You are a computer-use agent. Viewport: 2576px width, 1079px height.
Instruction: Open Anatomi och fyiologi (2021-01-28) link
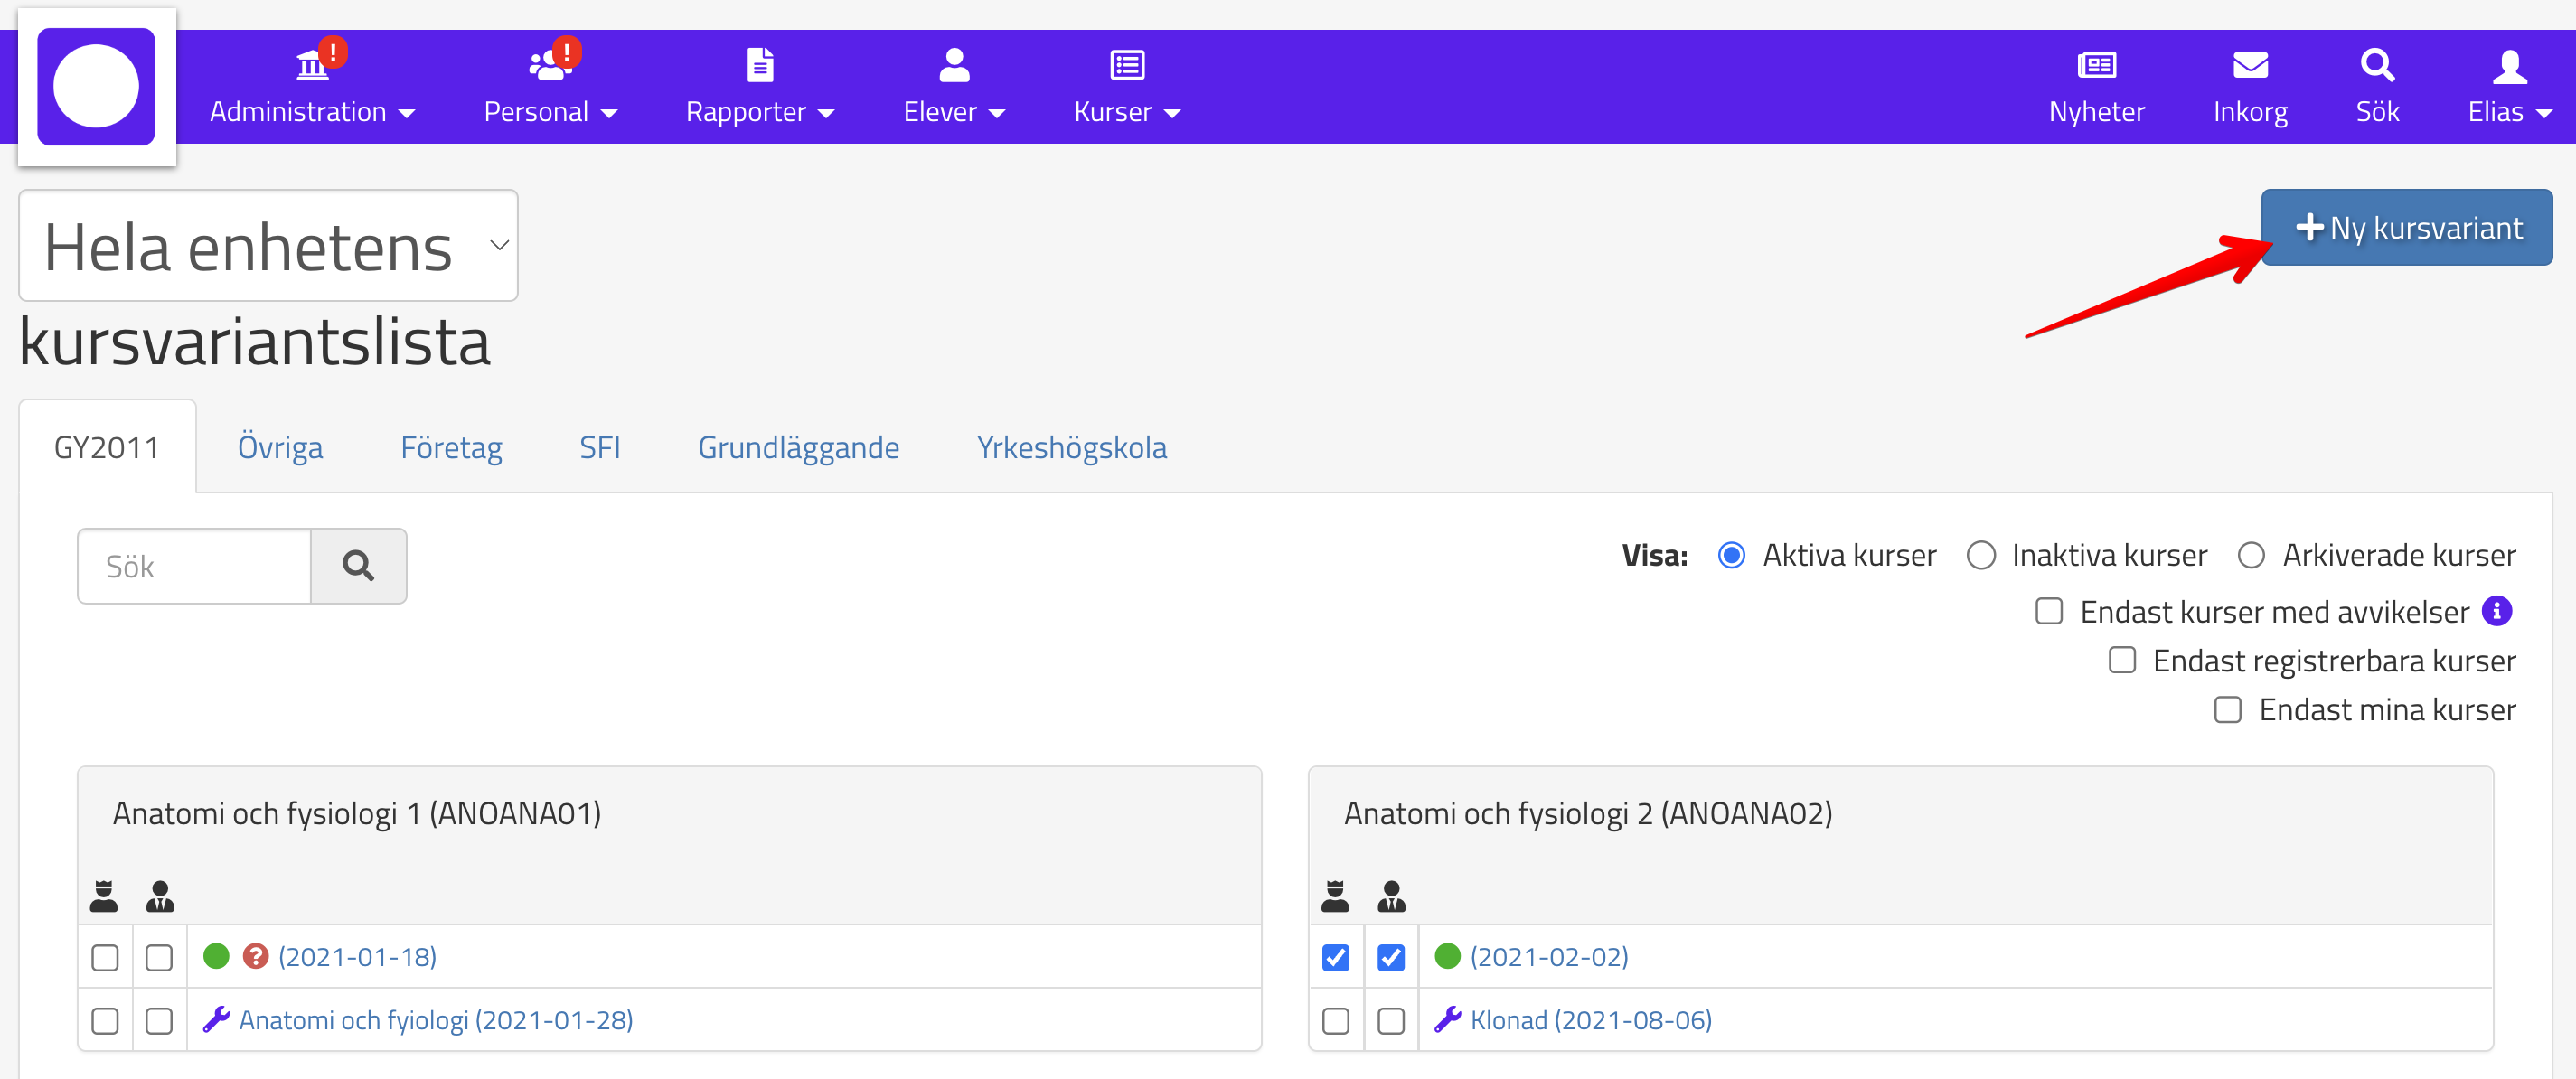435,1020
